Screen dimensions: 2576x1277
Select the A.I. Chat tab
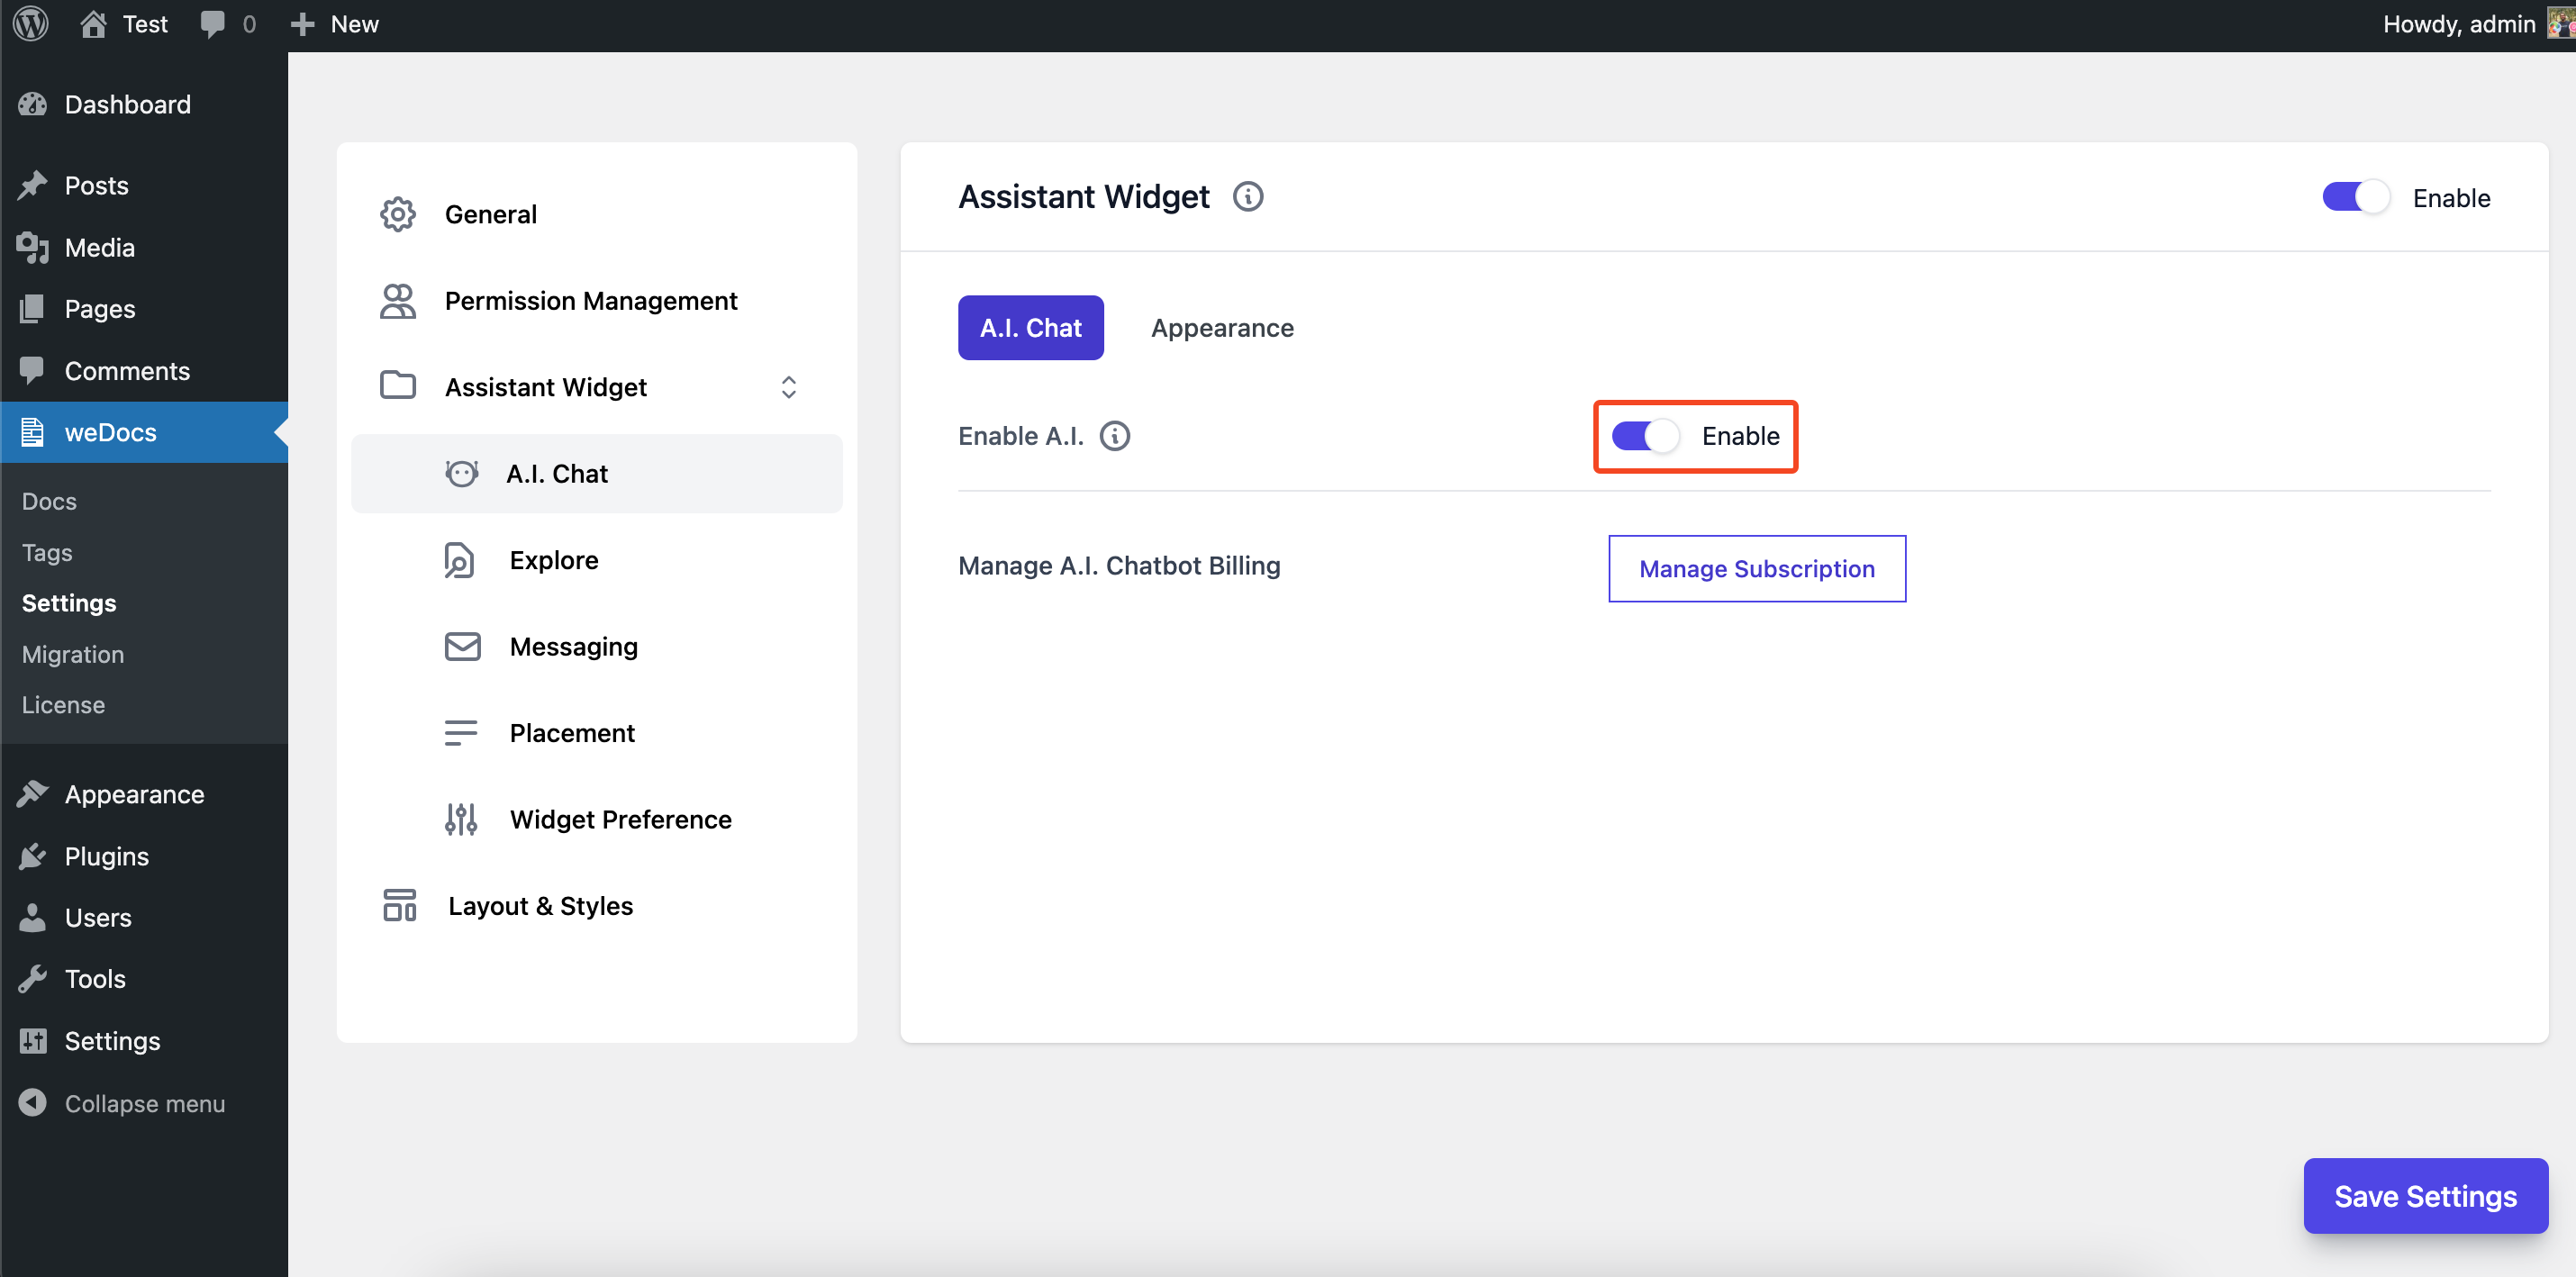1030,328
